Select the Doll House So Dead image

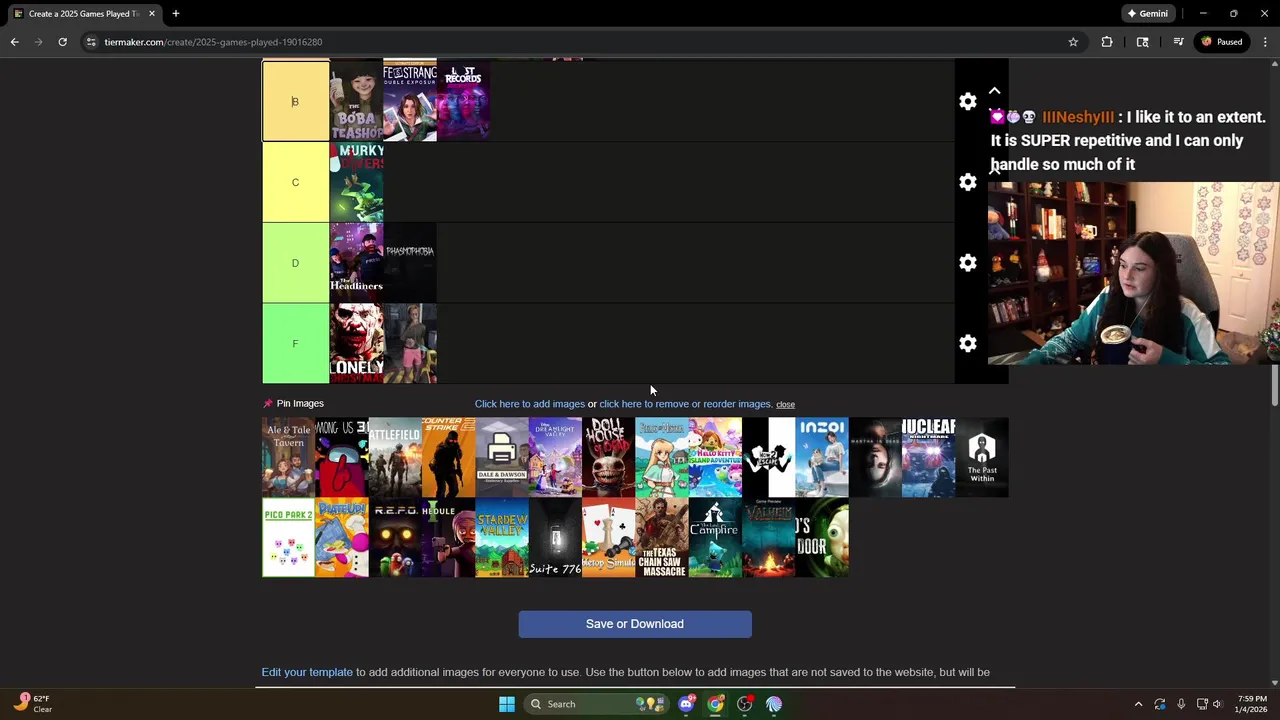(608, 457)
